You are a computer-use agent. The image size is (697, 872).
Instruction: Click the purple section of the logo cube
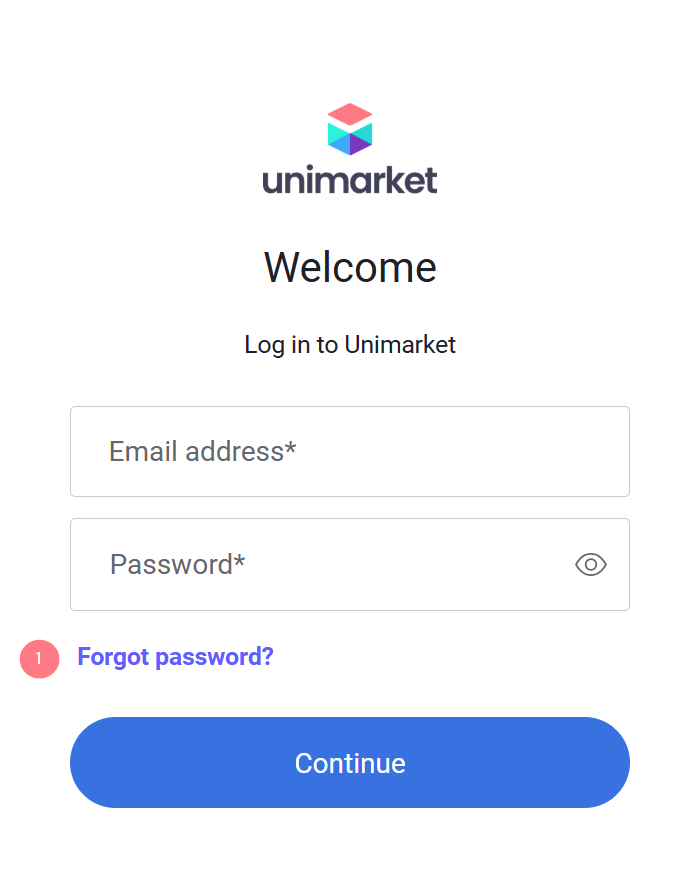pos(360,144)
